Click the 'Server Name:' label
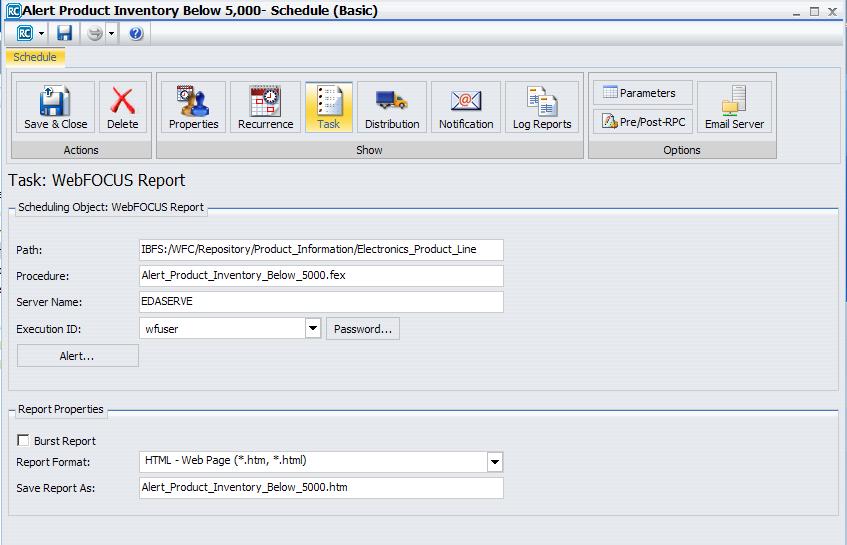Screen dimensions: 847x545 point(49,302)
